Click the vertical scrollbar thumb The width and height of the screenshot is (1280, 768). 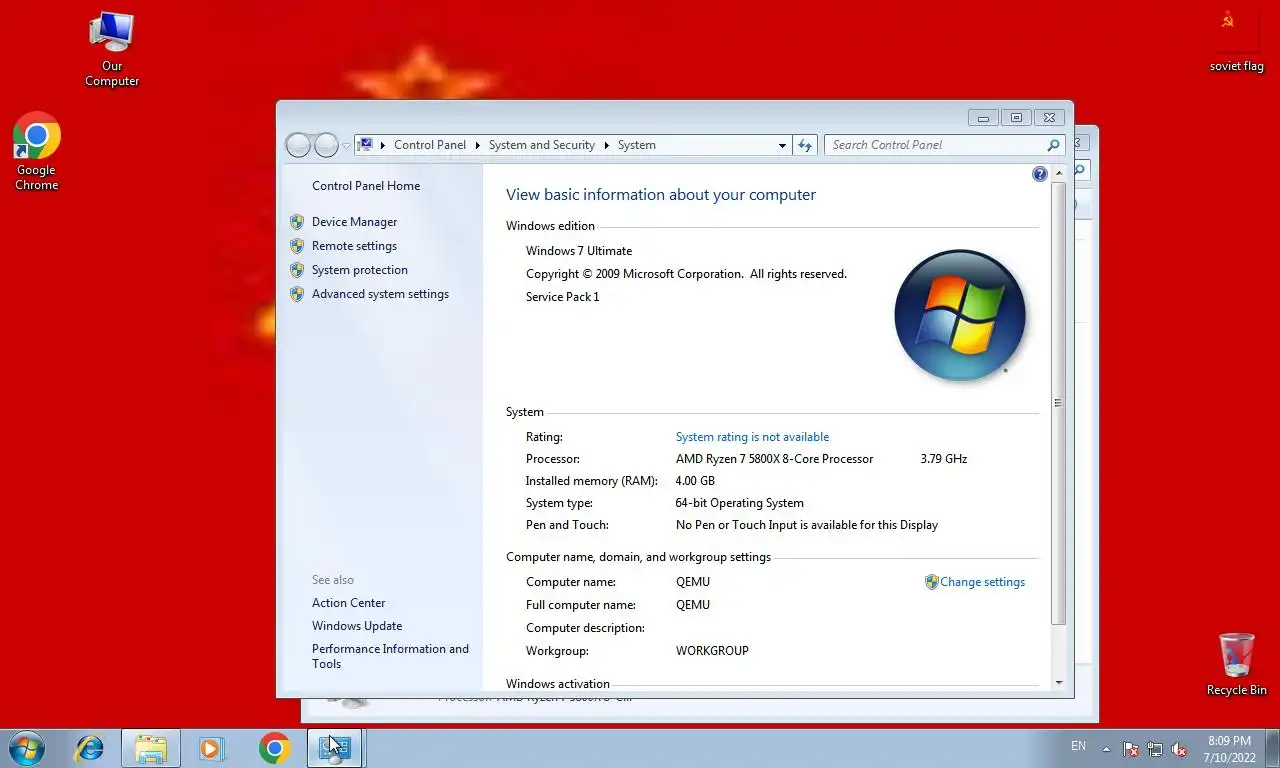coord(1059,403)
